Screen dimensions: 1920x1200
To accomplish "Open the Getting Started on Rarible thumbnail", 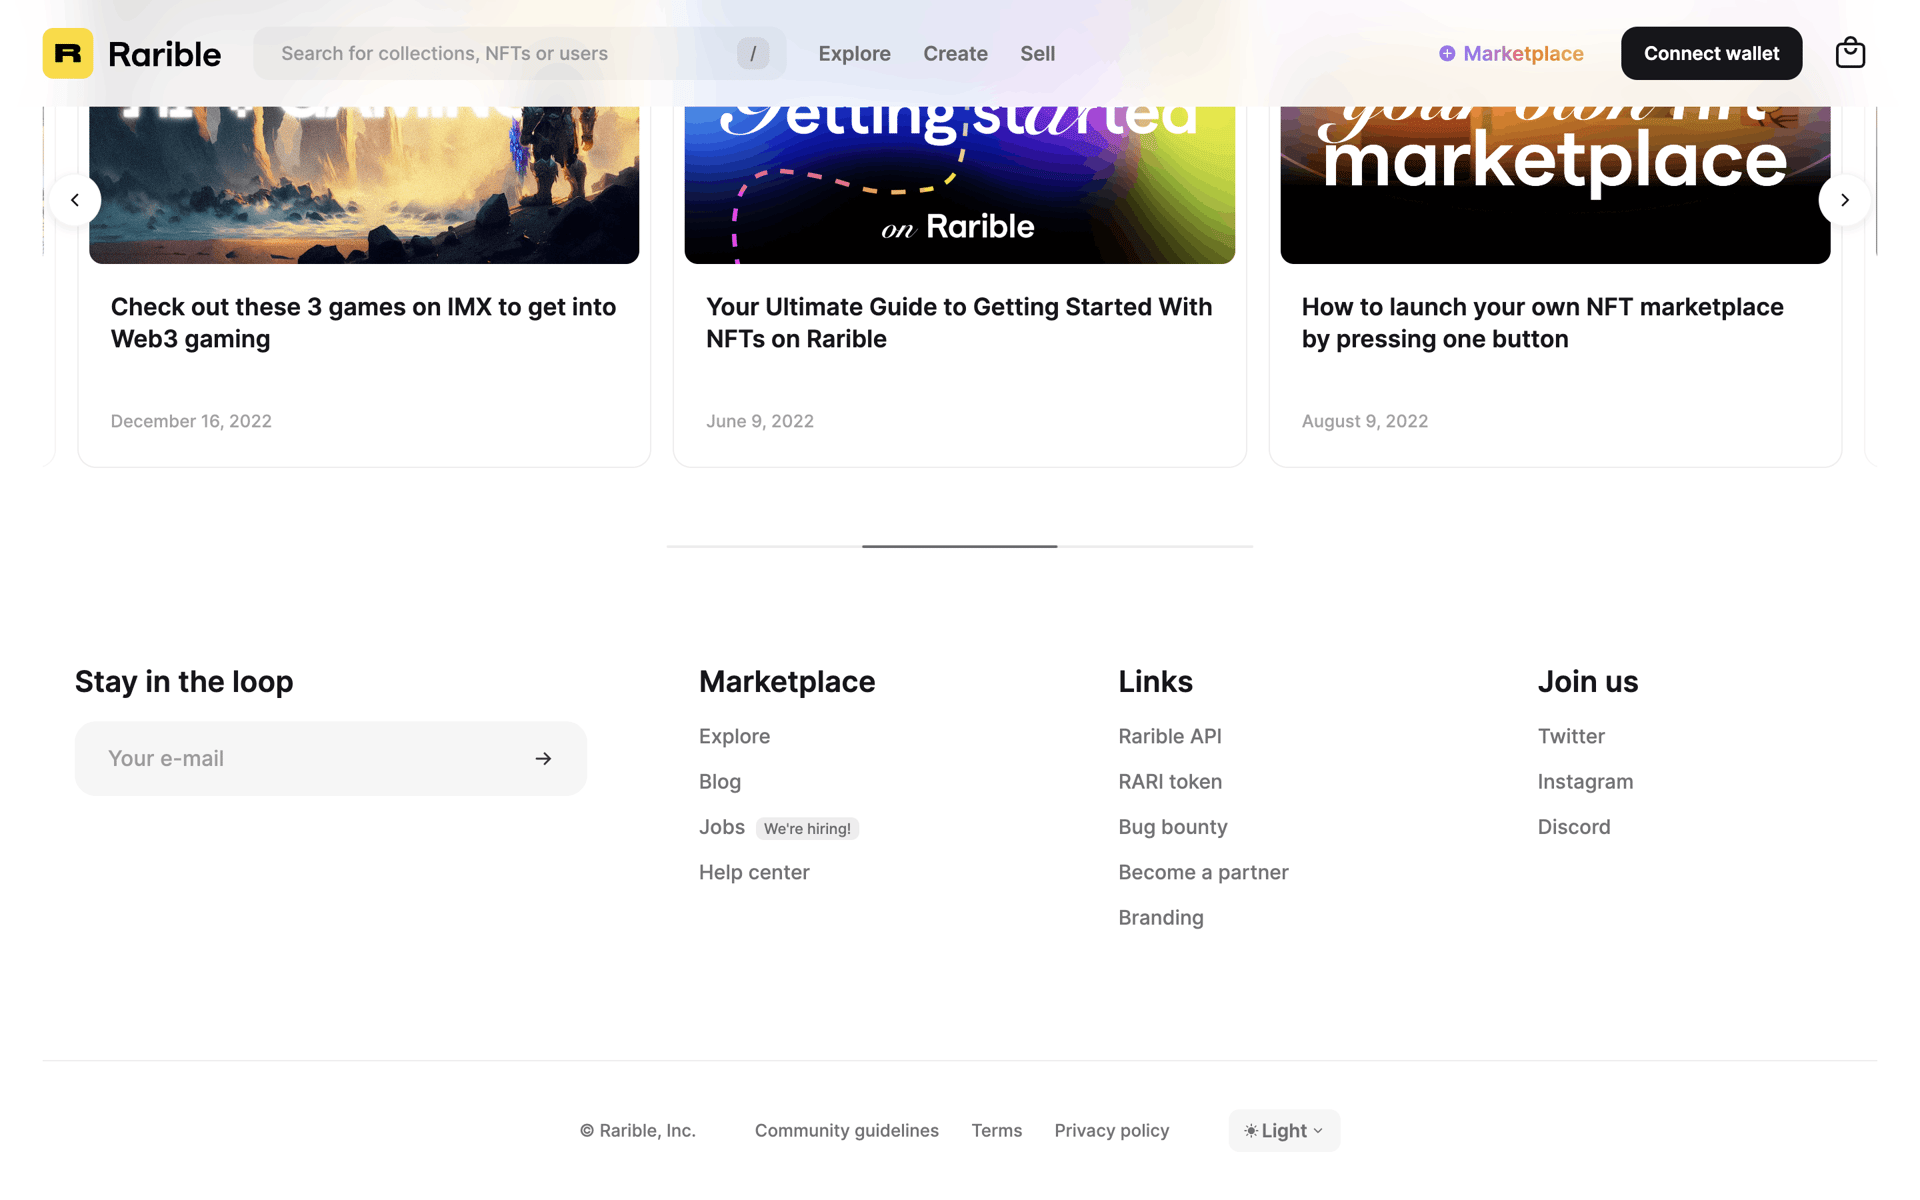I will tap(959, 185).
